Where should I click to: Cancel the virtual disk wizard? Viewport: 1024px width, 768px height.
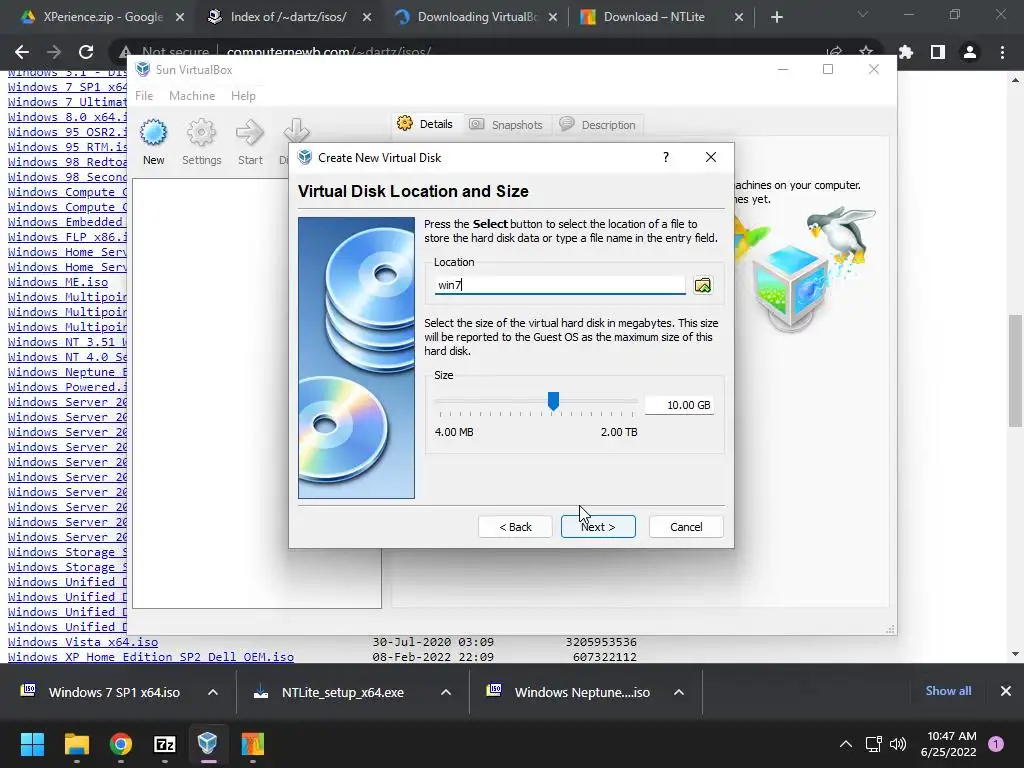coord(686,527)
